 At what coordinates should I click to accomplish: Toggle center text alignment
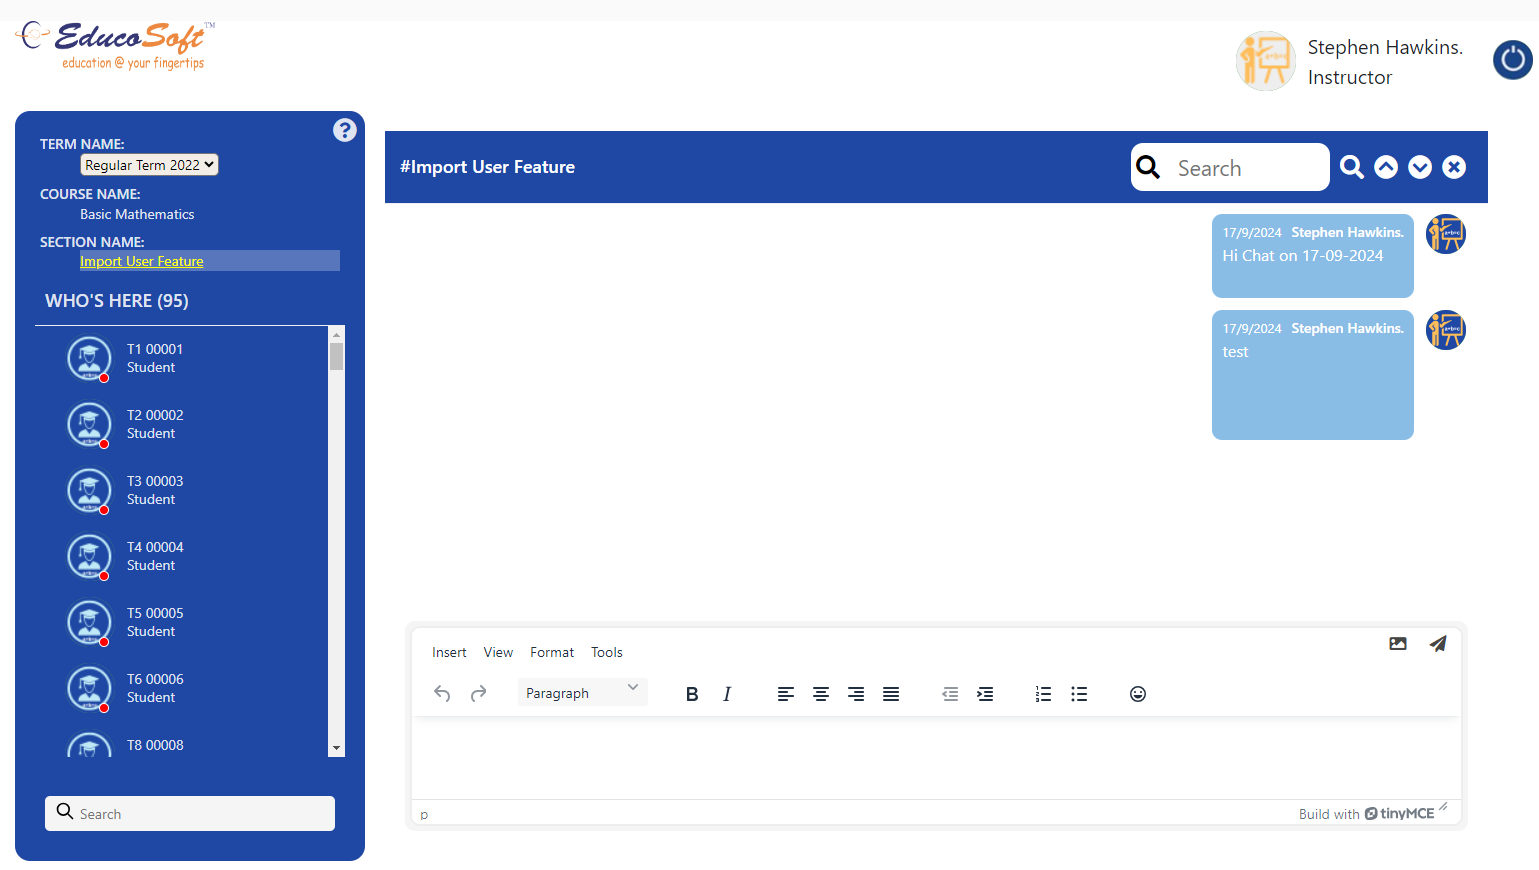click(821, 694)
